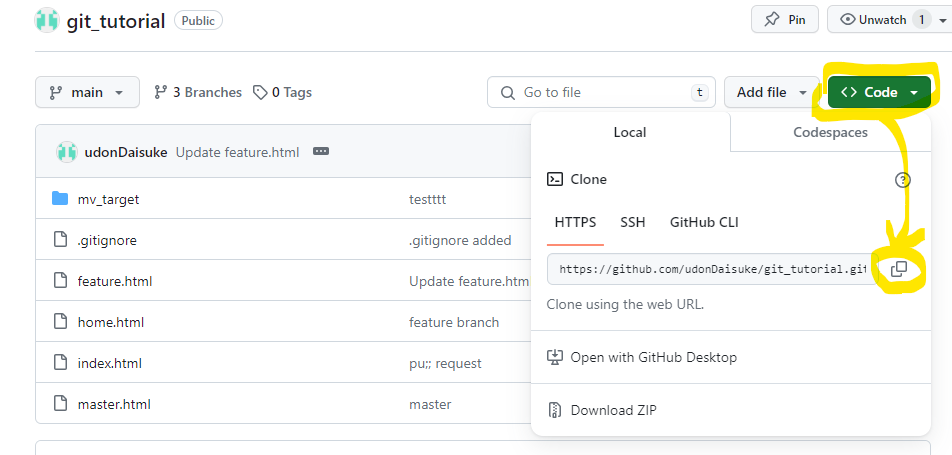Expand the commit message ellipsis button
This screenshot has width=952, height=455.
(321, 151)
